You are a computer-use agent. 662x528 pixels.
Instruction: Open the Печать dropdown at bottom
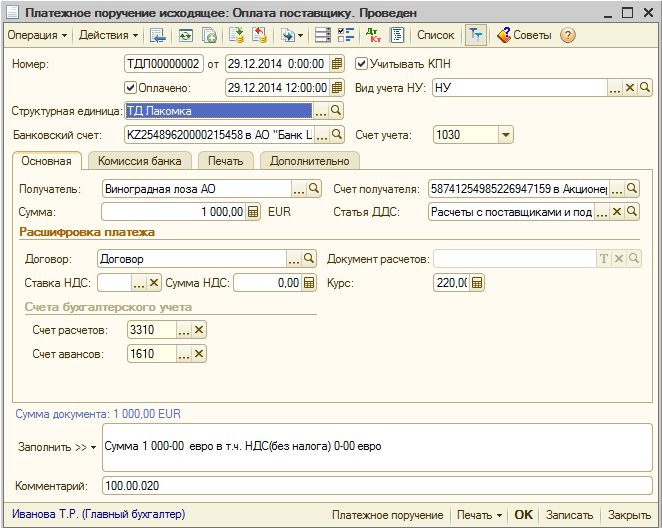click(x=479, y=515)
